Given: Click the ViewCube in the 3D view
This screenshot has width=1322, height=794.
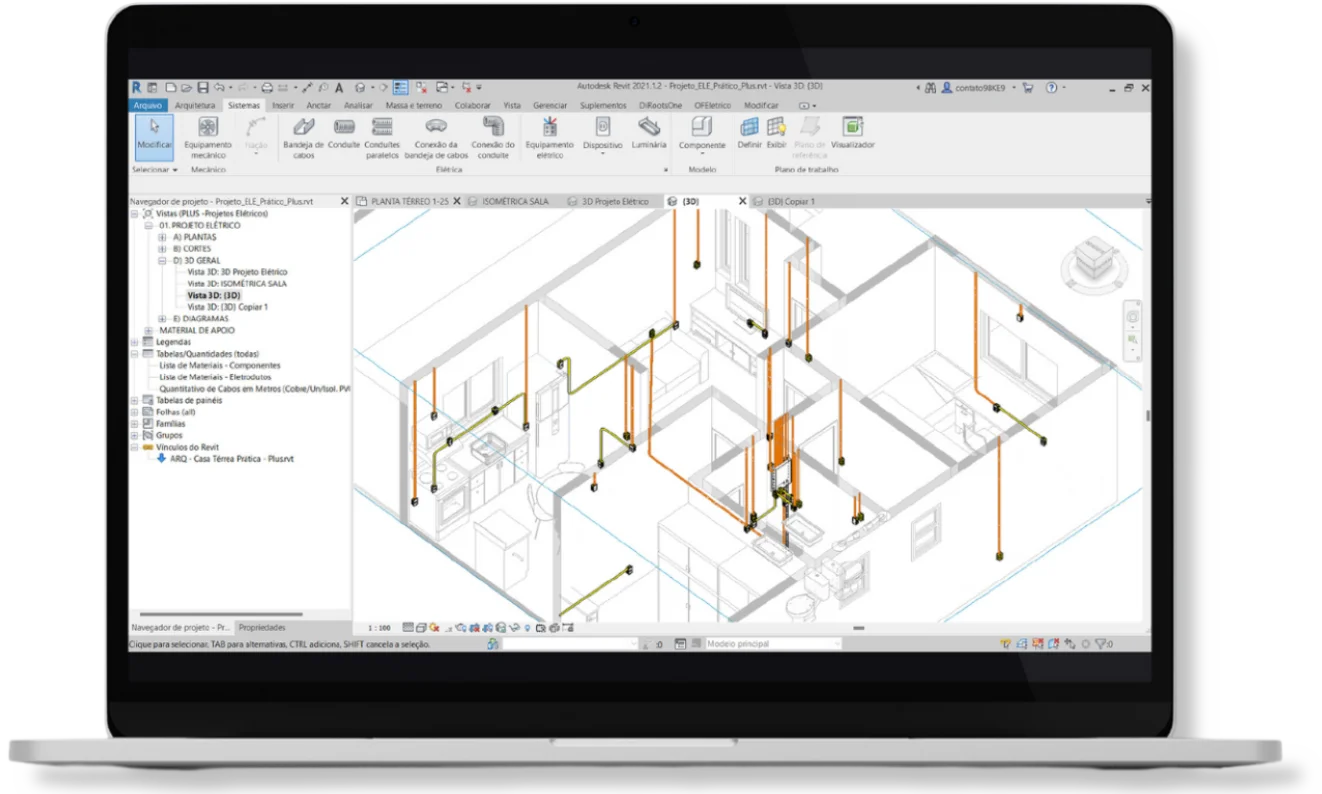Looking at the screenshot, I should [x=1093, y=257].
